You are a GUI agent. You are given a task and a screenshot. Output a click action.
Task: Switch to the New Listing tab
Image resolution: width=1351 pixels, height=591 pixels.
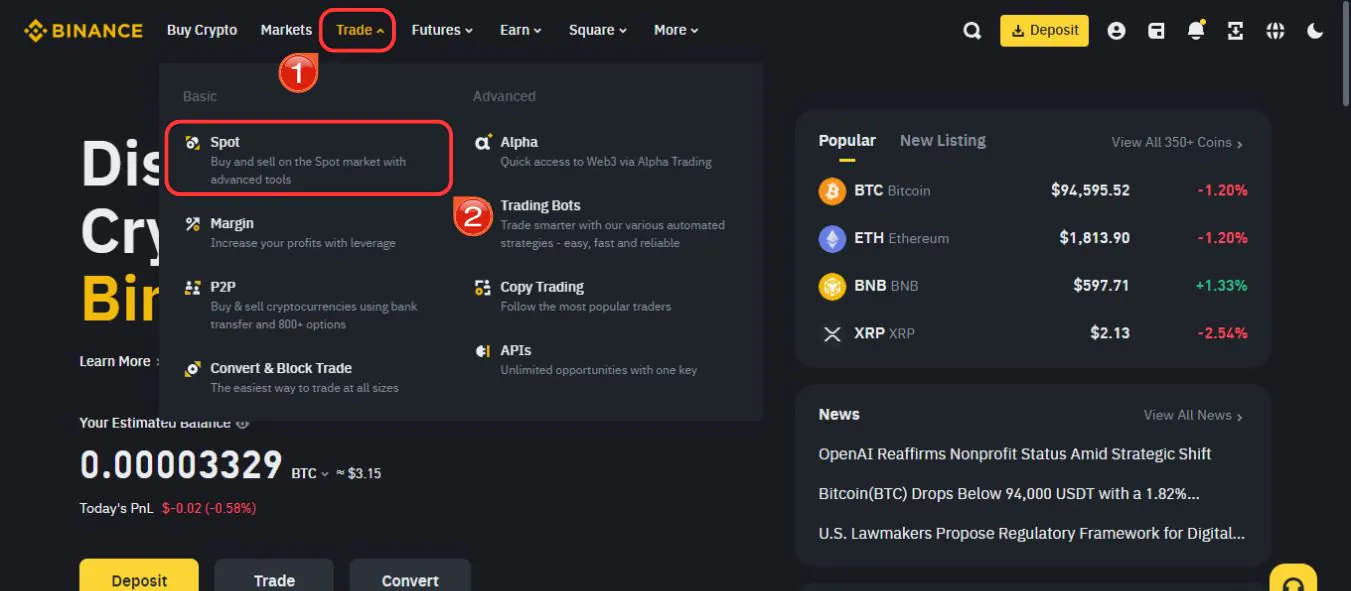[943, 141]
